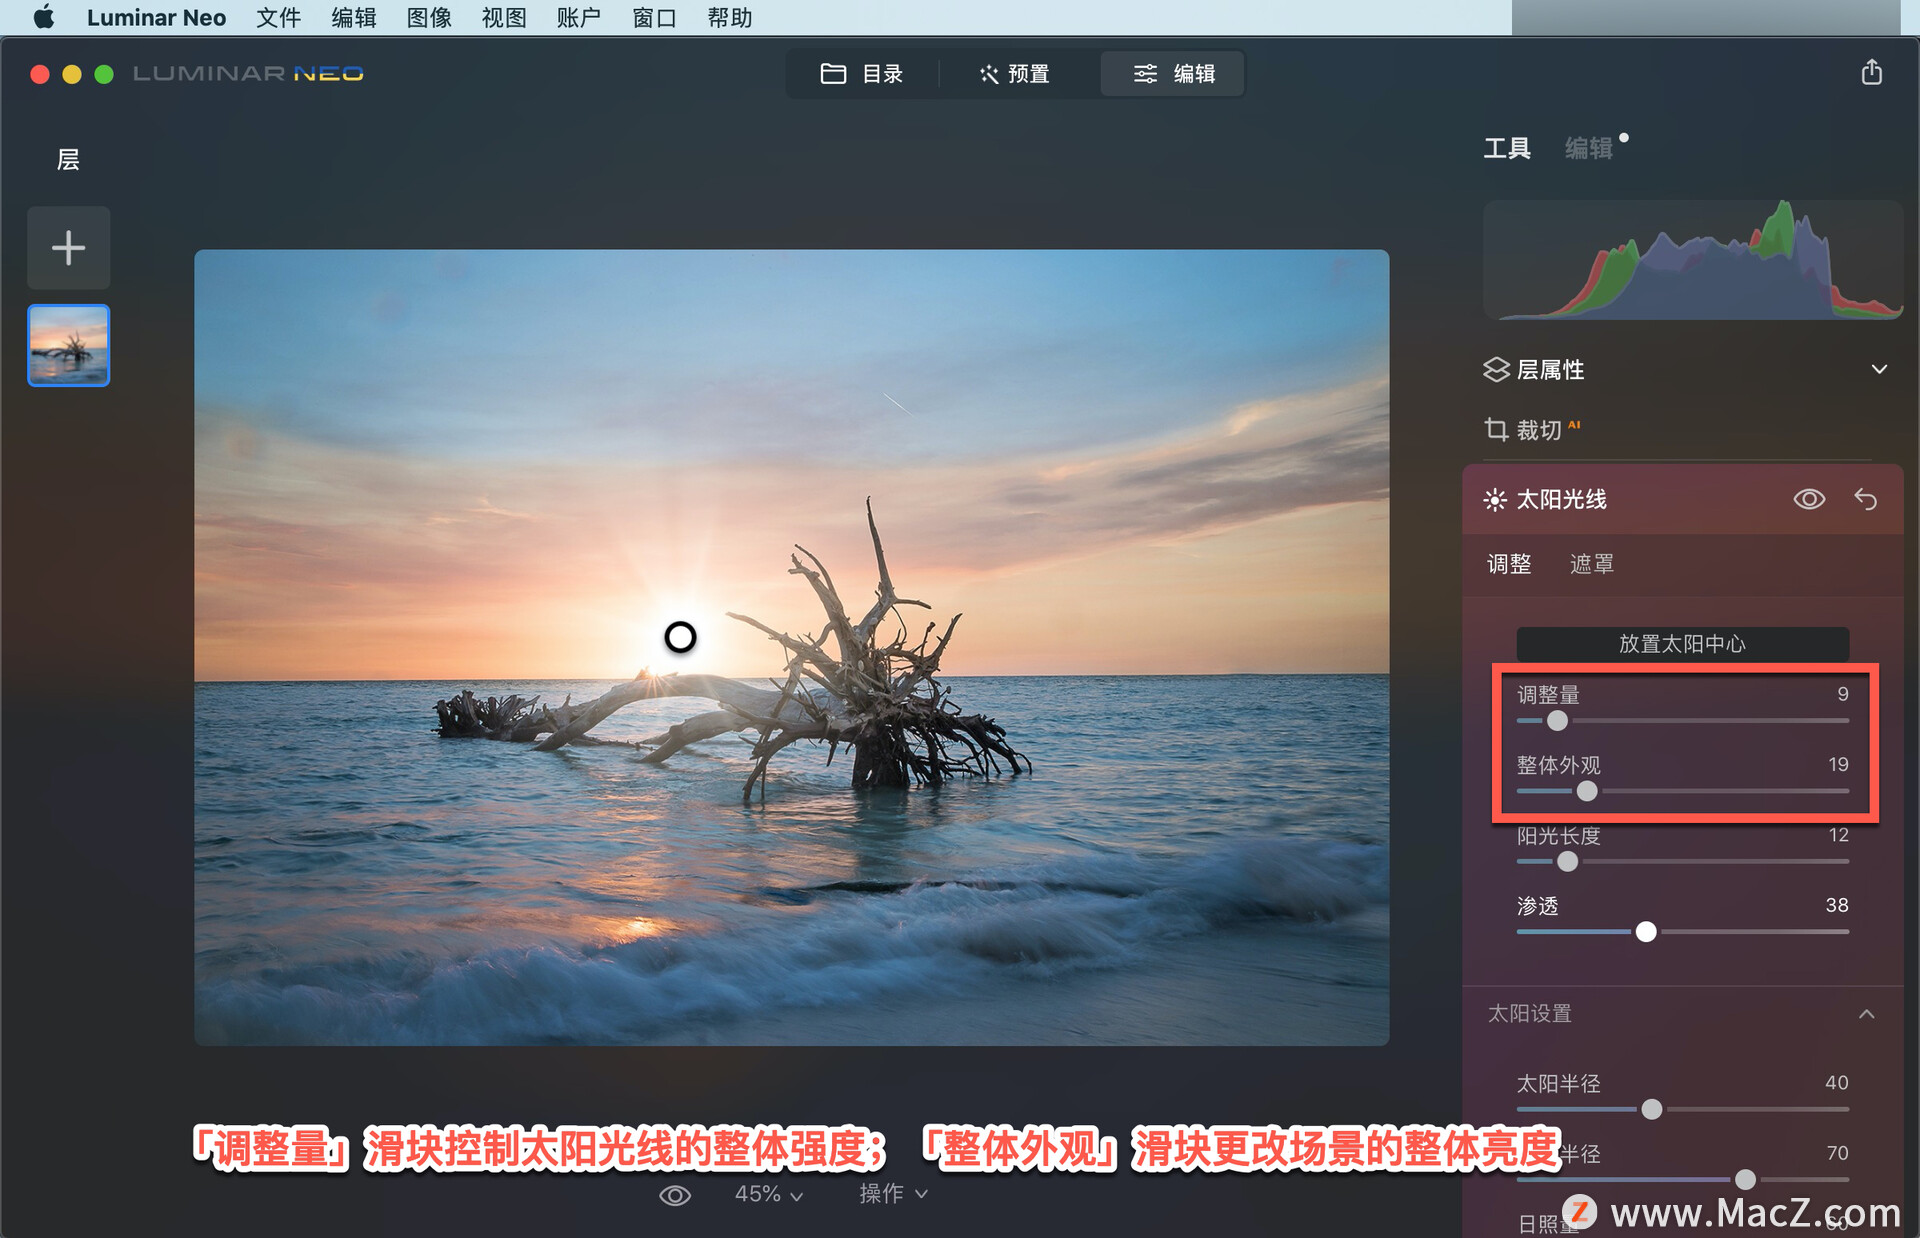The width and height of the screenshot is (1920, 1238).
Task: Switch to the 编辑 edit view
Action: [x=1173, y=74]
